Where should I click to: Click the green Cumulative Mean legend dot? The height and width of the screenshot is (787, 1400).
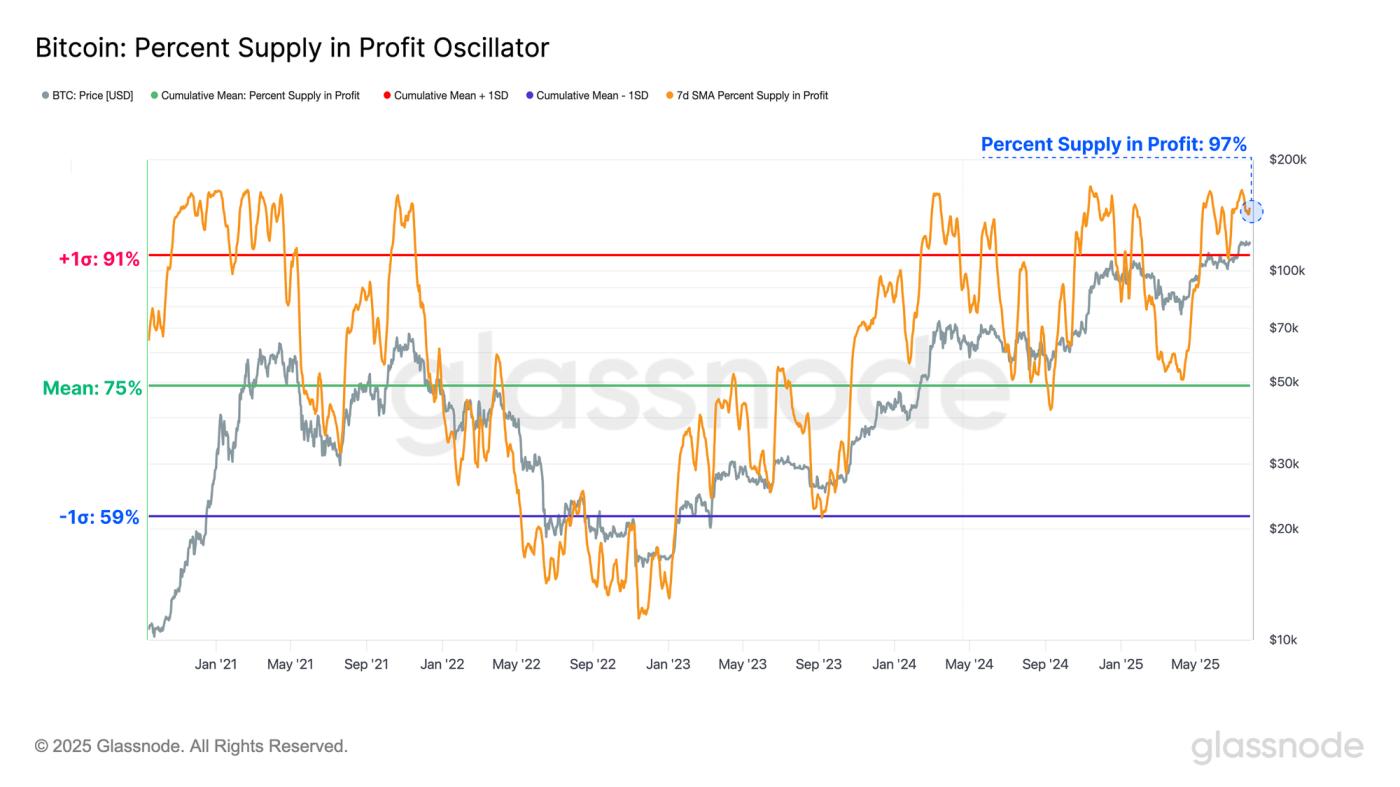[x=154, y=96]
